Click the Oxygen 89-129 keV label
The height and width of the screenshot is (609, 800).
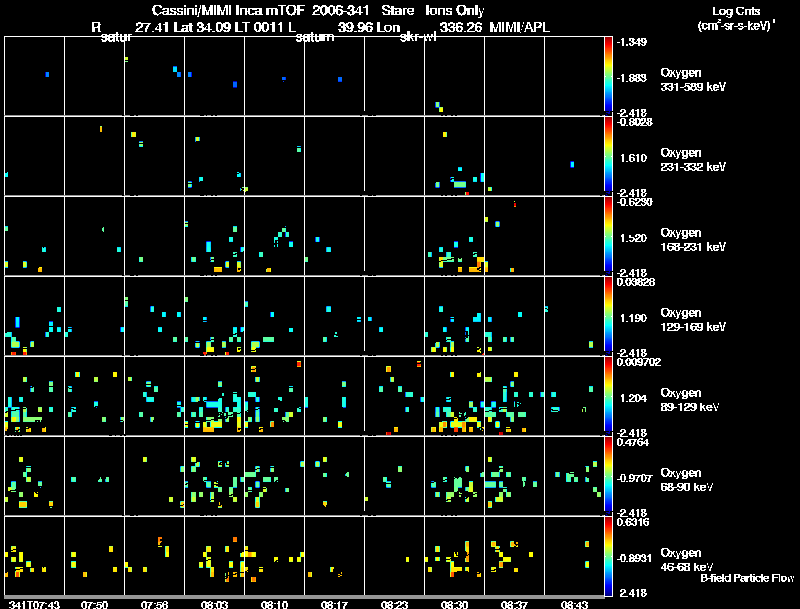click(689, 399)
